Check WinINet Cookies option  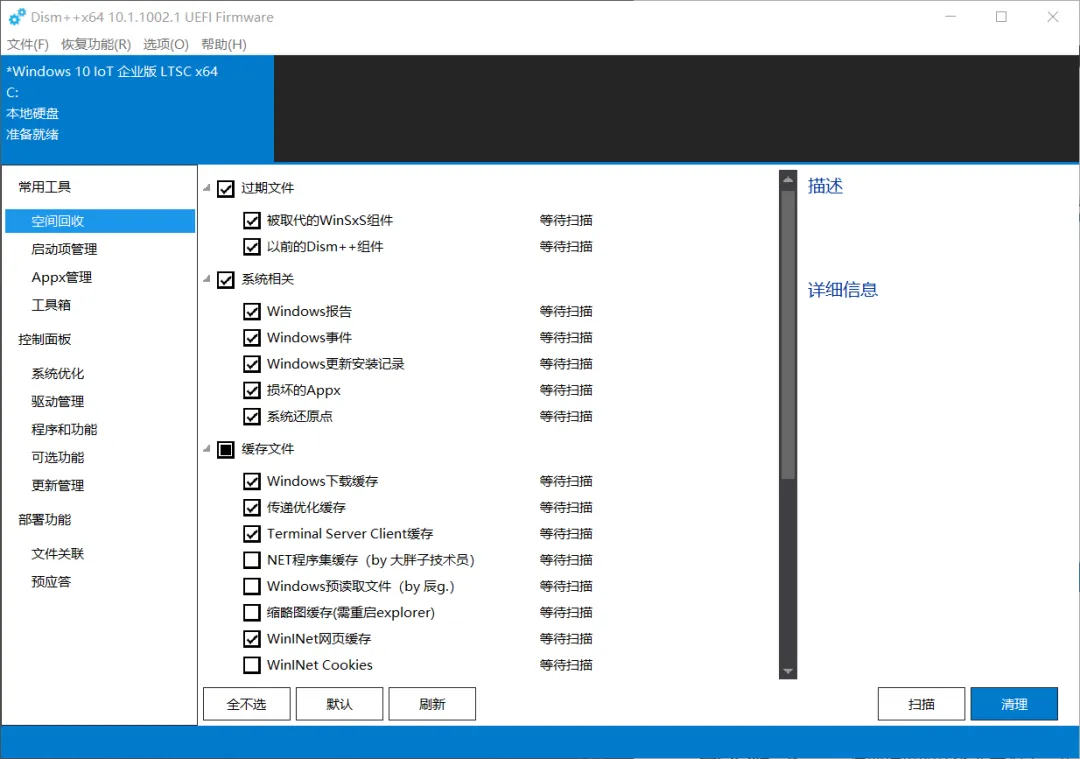[252, 665]
